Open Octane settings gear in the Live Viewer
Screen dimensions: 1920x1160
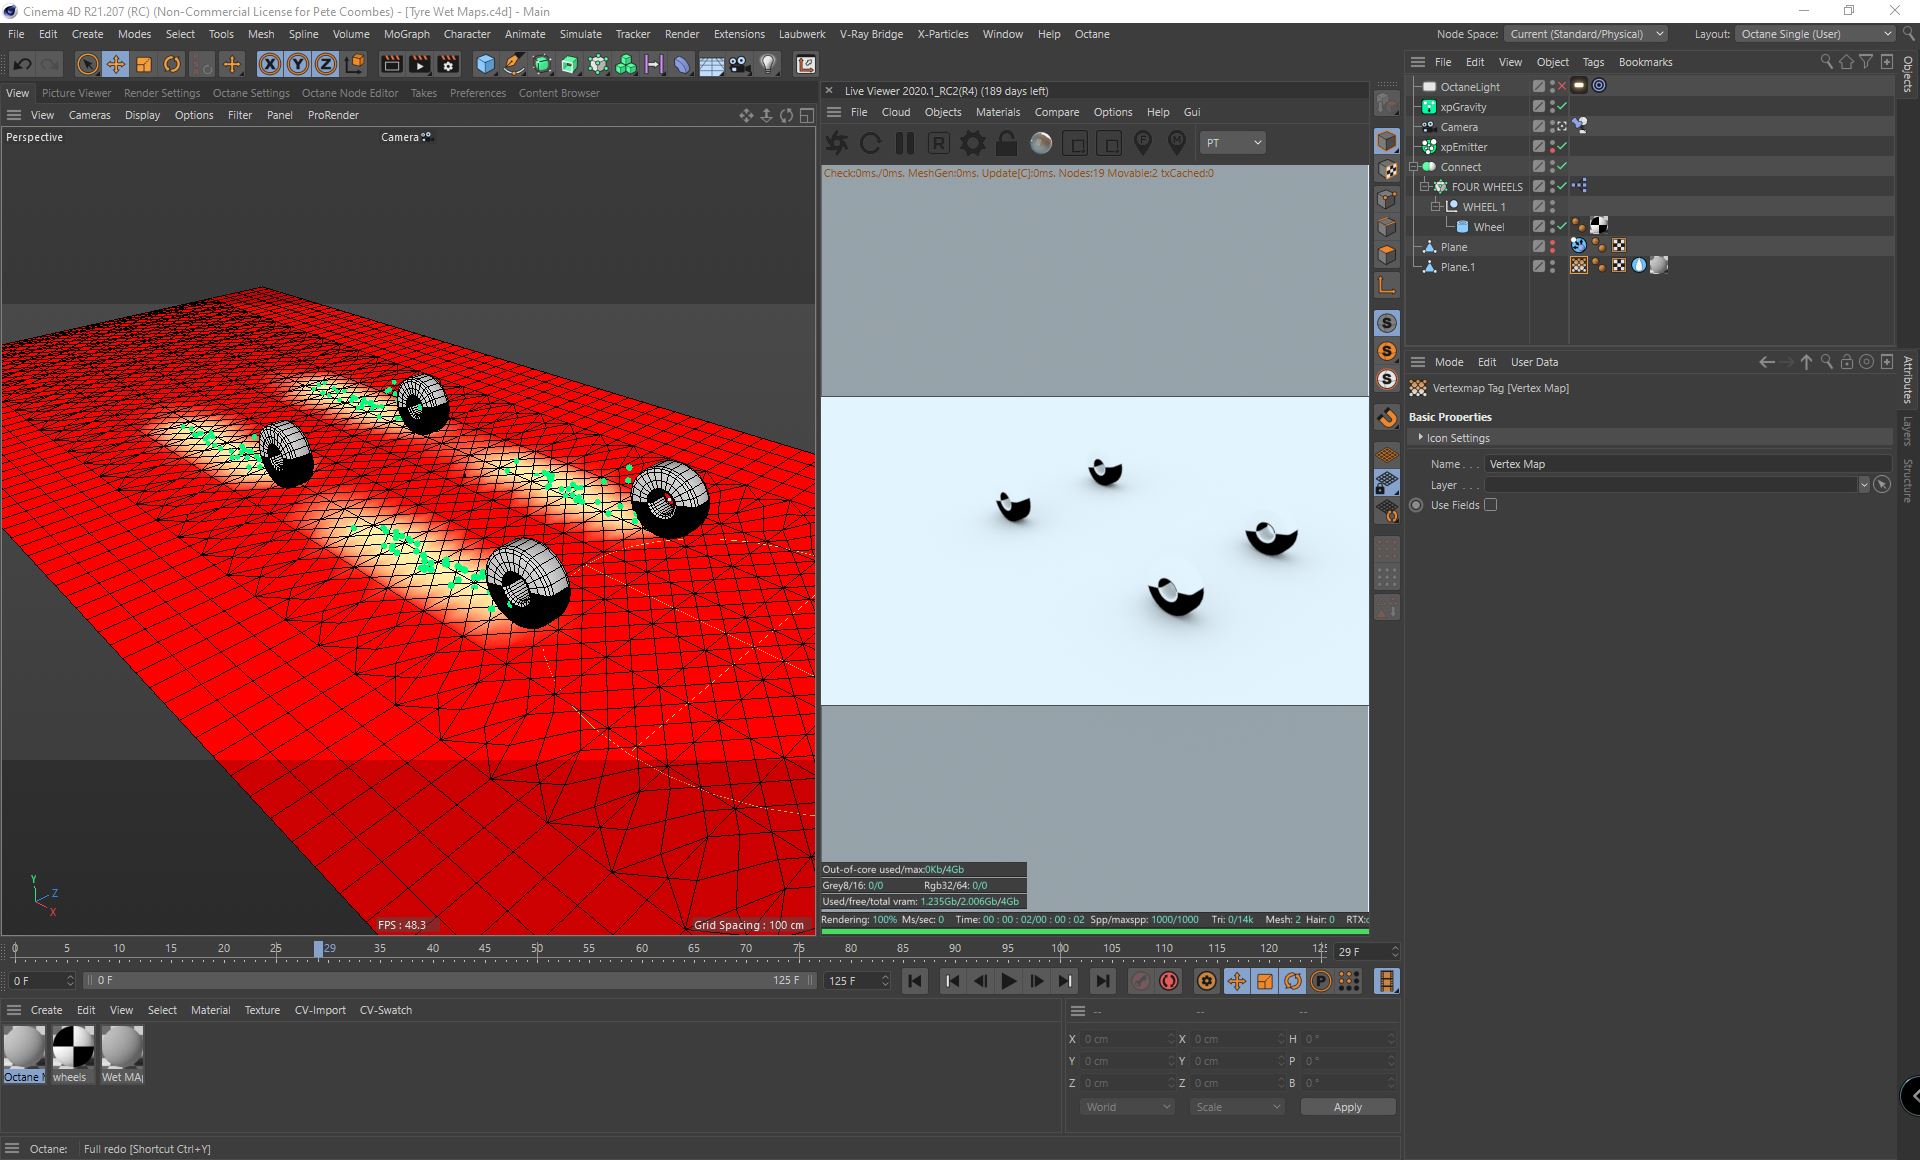pos(972,143)
